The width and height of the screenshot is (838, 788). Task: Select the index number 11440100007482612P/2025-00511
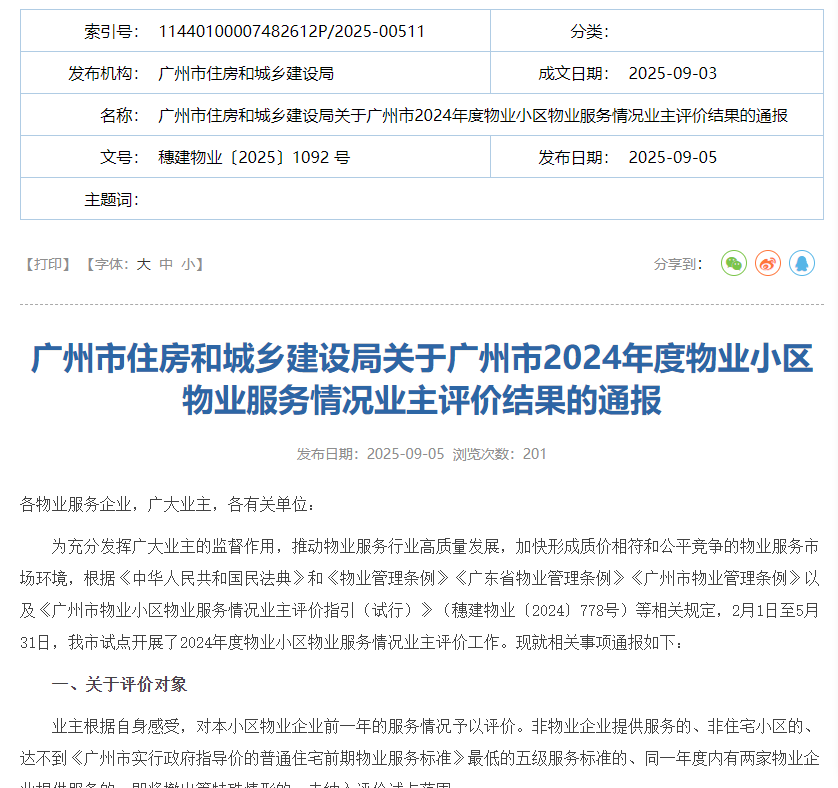(x=291, y=32)
